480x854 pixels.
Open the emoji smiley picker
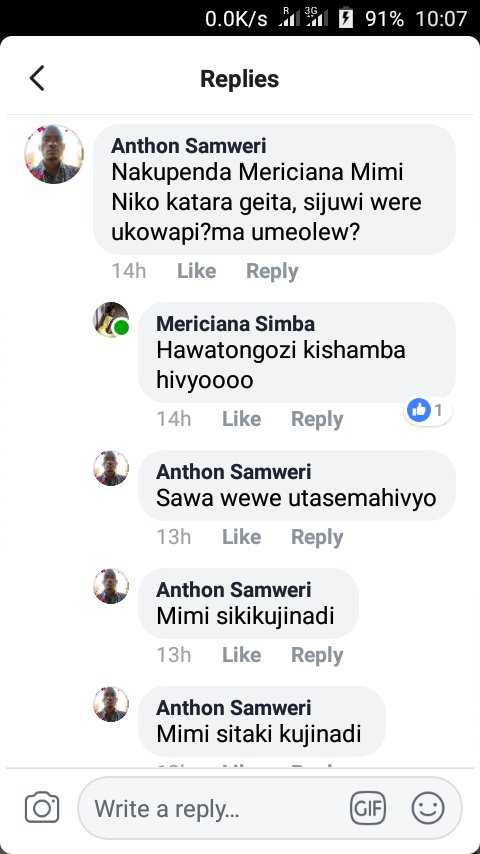[x=428, y=808]
